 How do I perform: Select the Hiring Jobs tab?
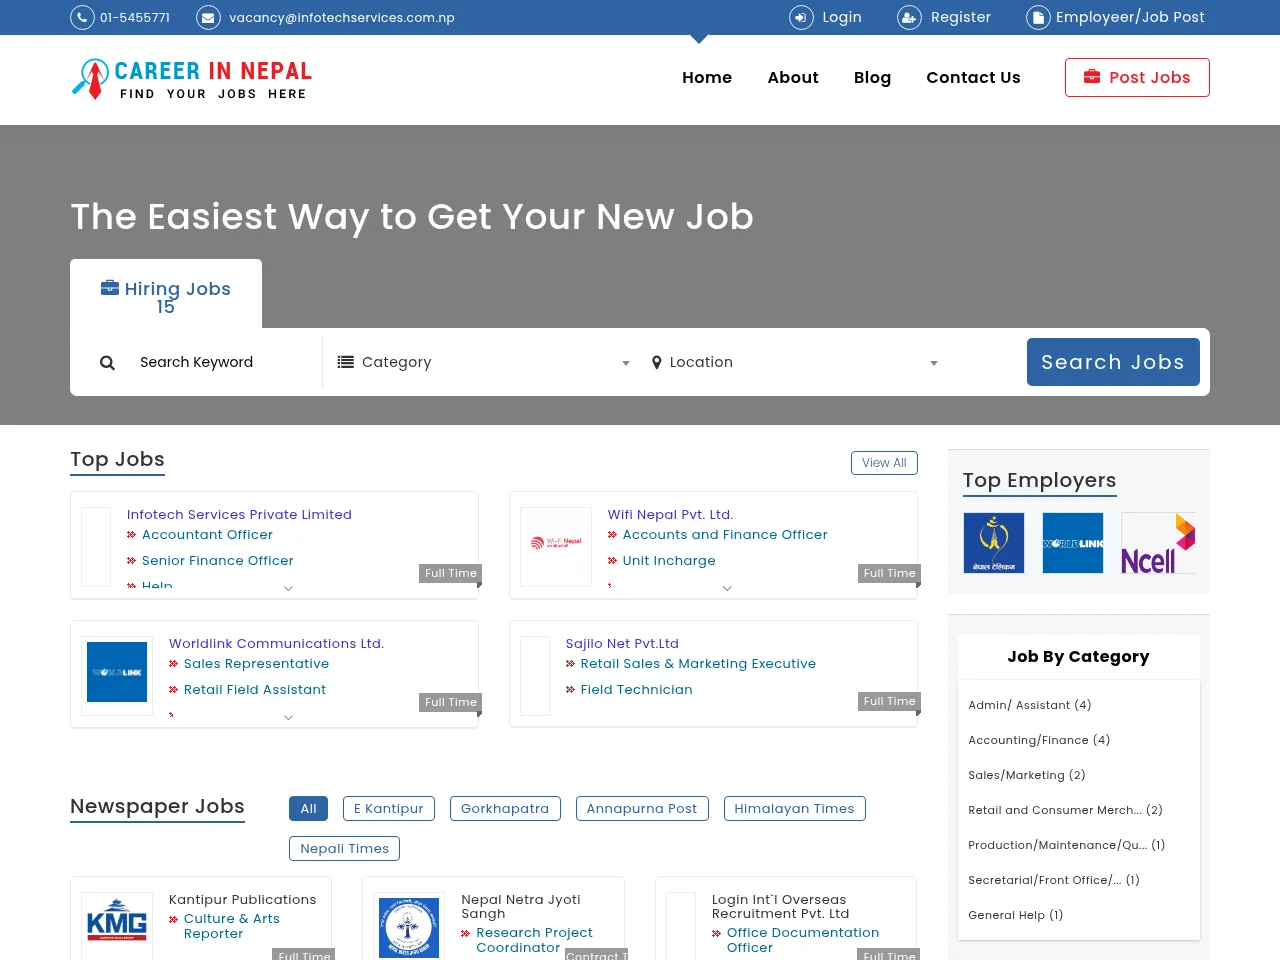click(x=166, y=294)
